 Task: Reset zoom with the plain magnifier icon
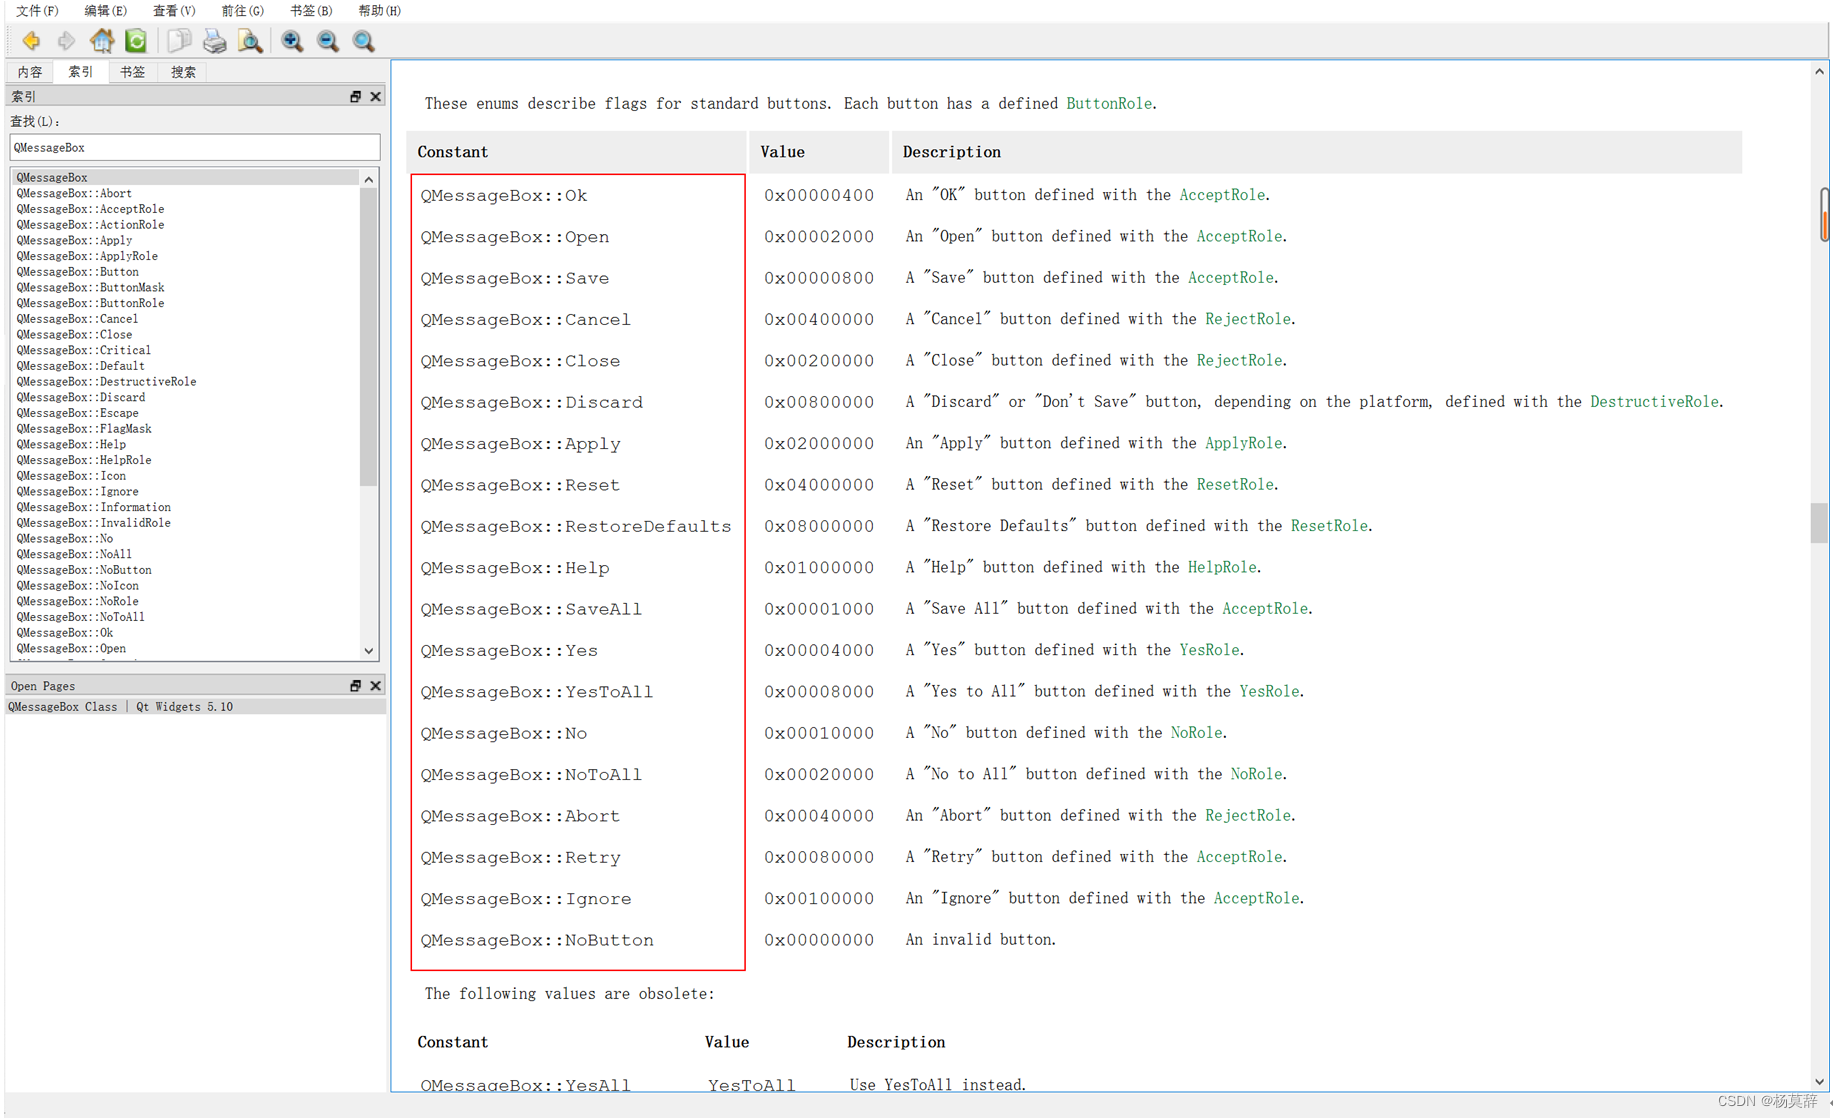tap(364, 41)
